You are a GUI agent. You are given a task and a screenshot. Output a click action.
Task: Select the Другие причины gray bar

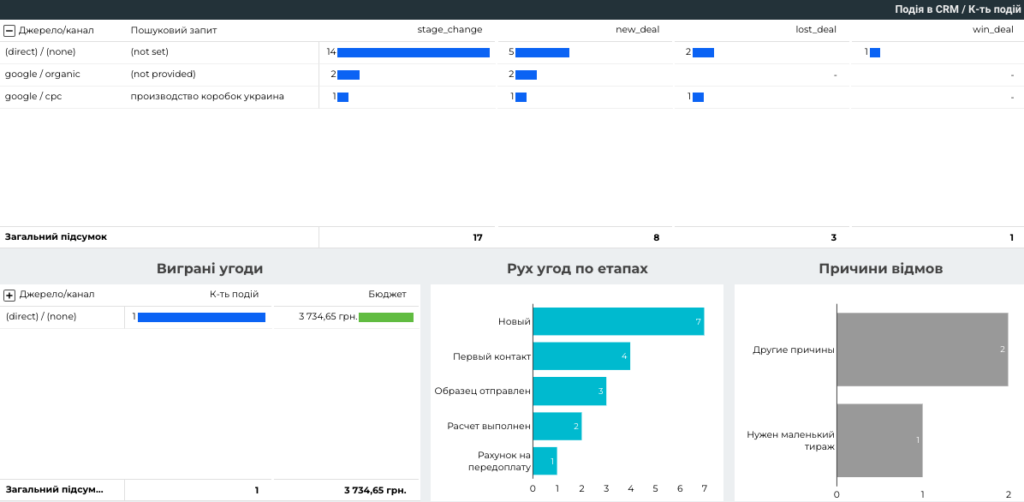[x=922, y=349]
